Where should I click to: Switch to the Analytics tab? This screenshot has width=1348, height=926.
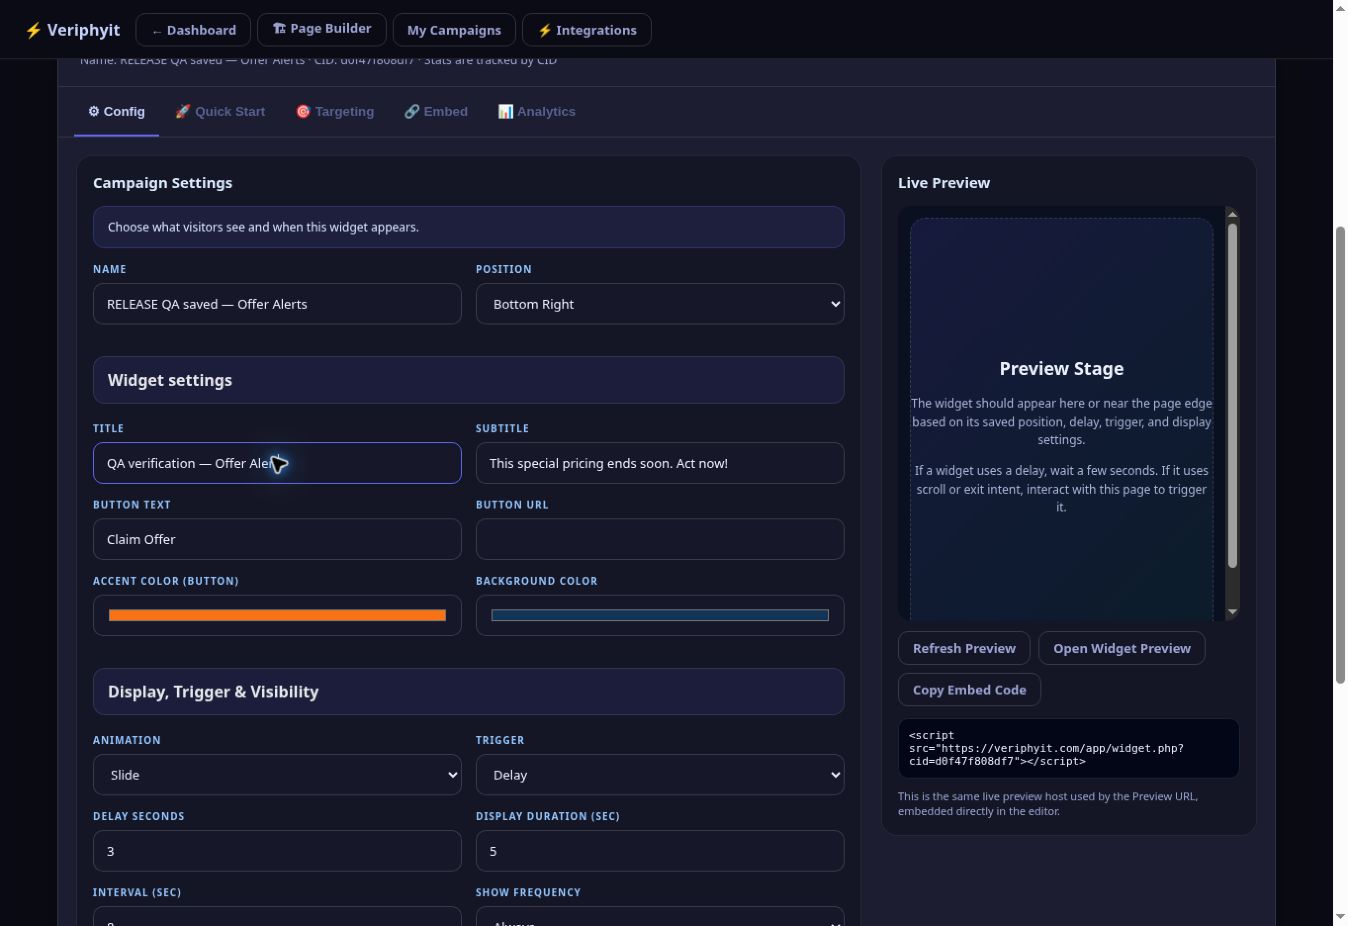tap(537, 112)
